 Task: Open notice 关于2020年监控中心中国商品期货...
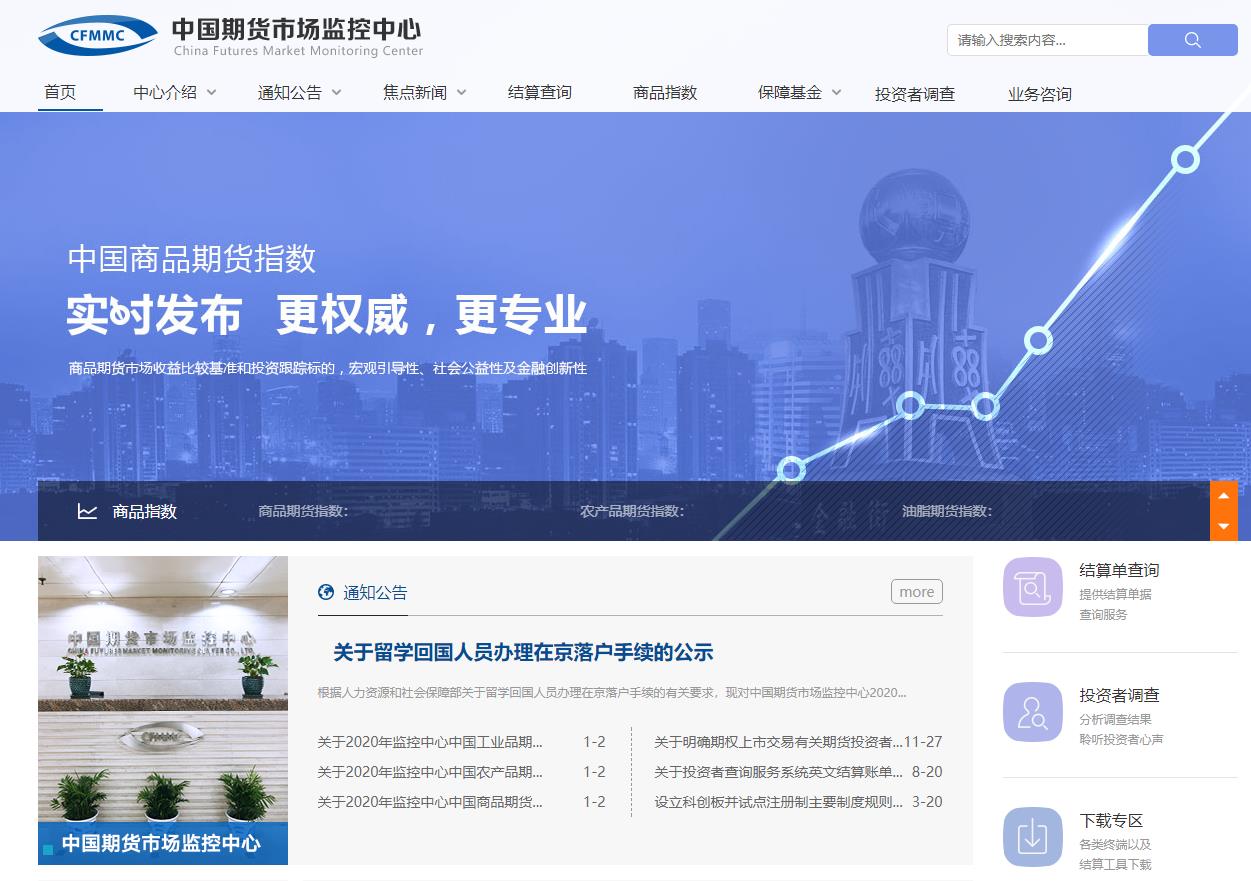click(430, 802)
